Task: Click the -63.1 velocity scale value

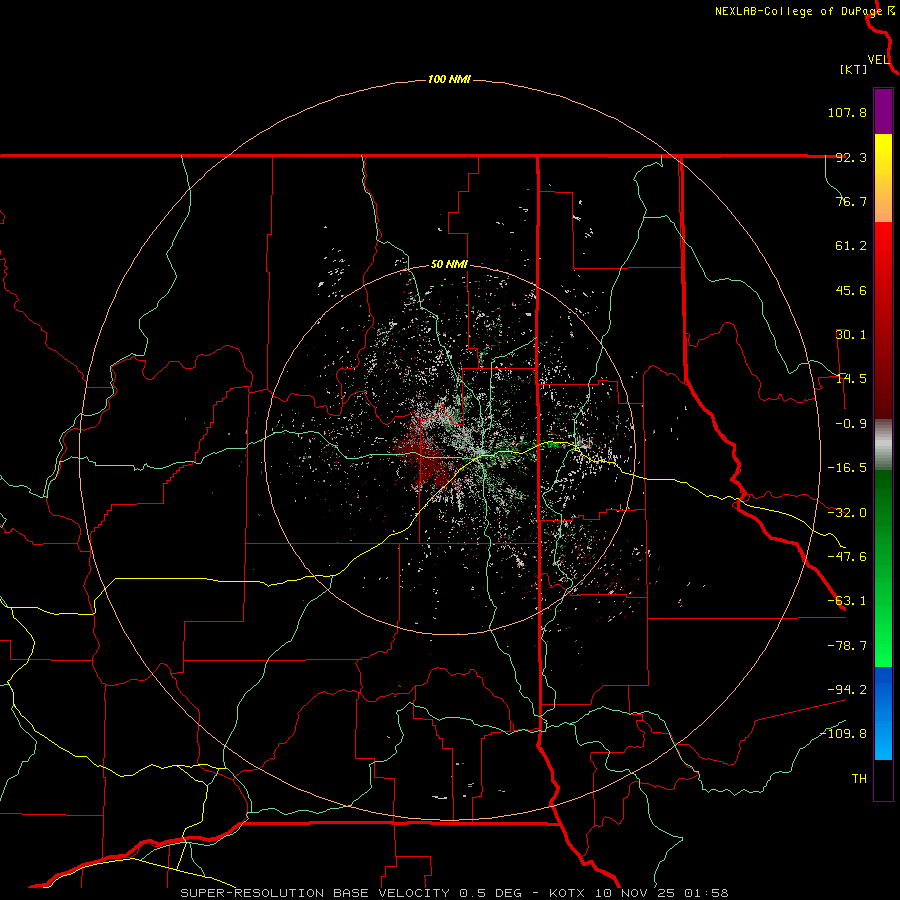Action: 847,601
